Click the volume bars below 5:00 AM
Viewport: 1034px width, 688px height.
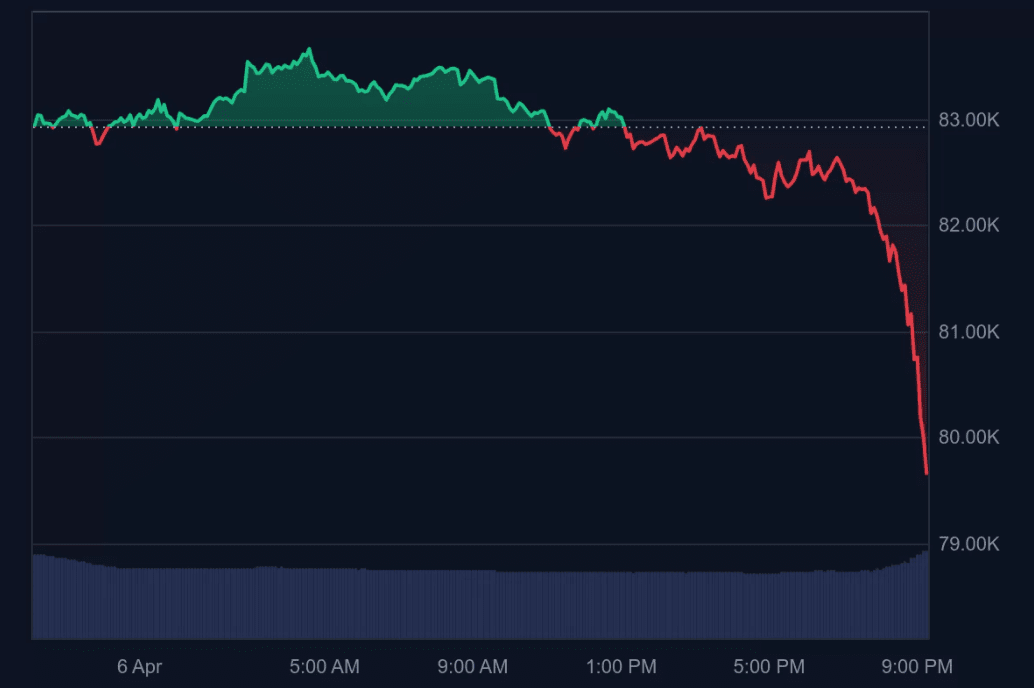pos(325,603)
